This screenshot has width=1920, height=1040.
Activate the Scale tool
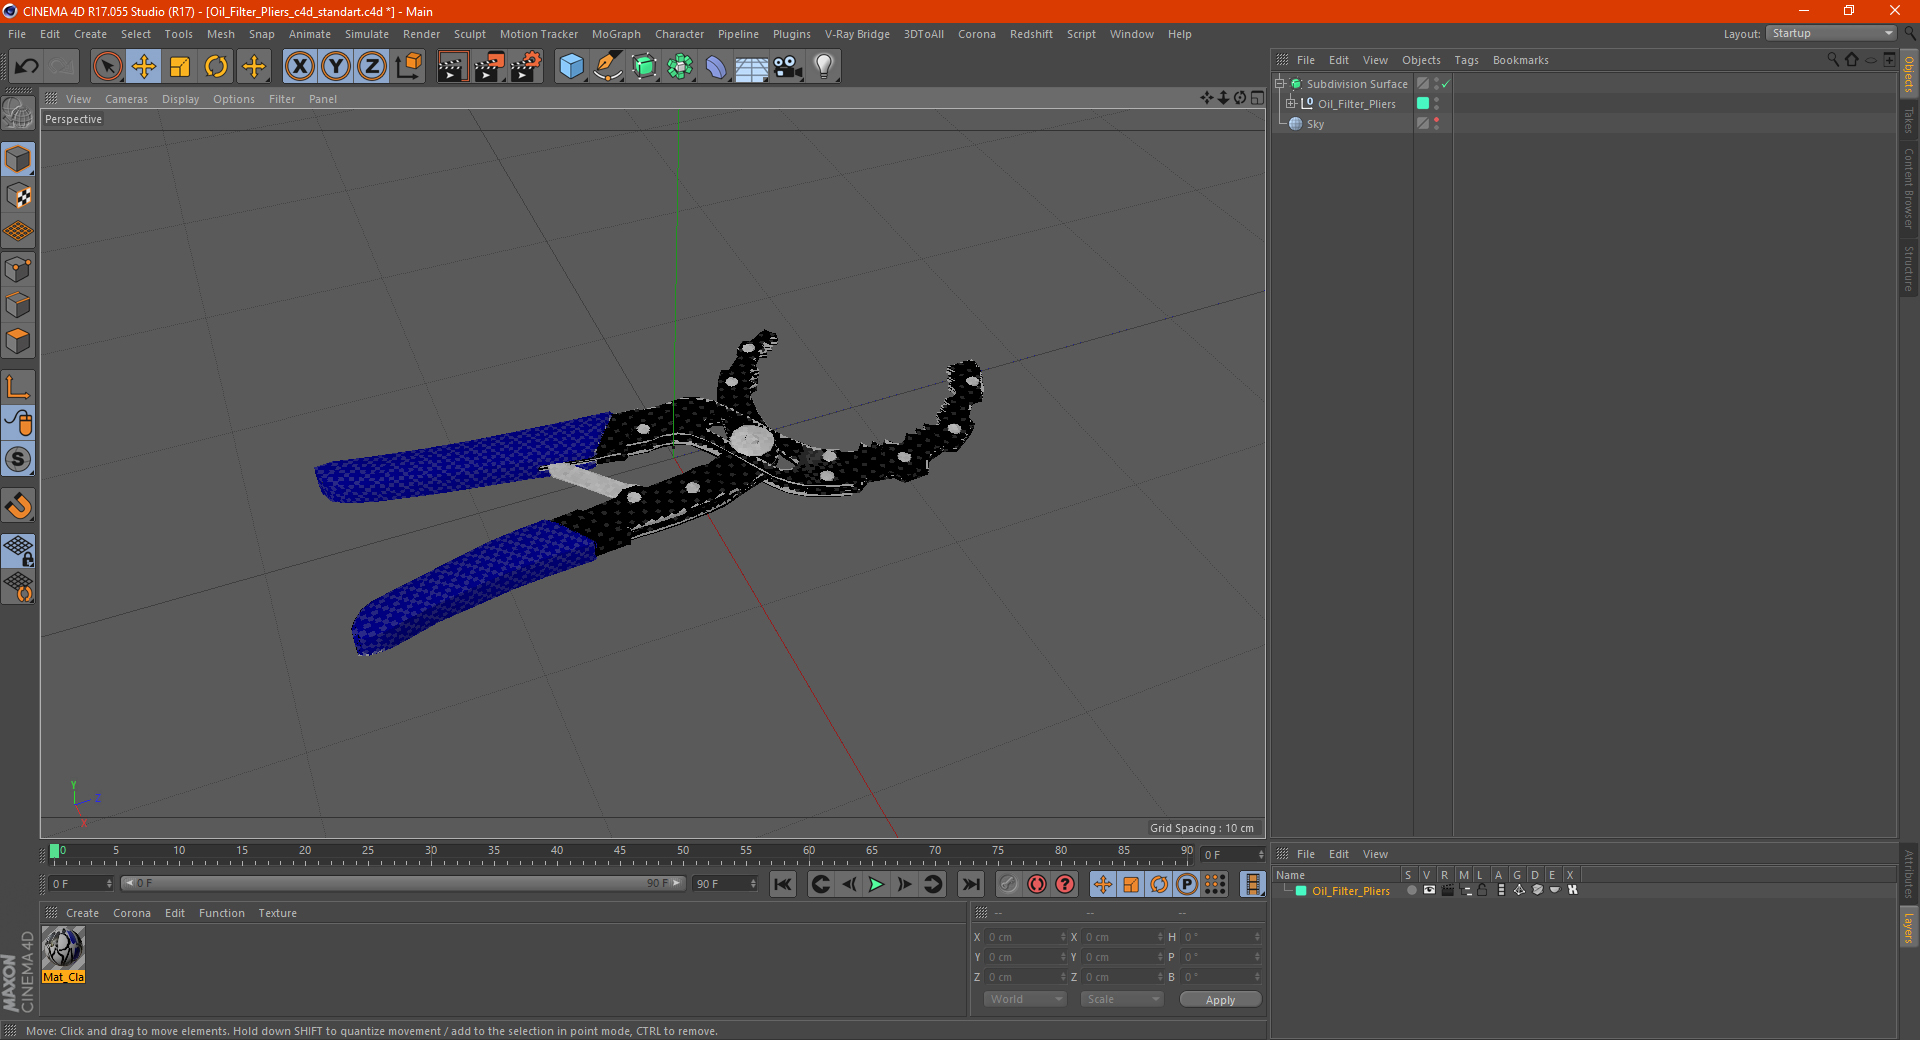pos(180,67)
